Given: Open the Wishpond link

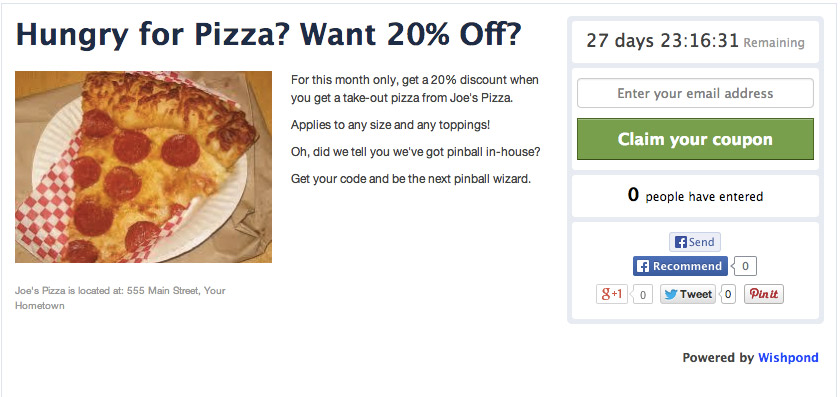Looking at the screenshot, I should pyautogui.click(x=788, y=357).
